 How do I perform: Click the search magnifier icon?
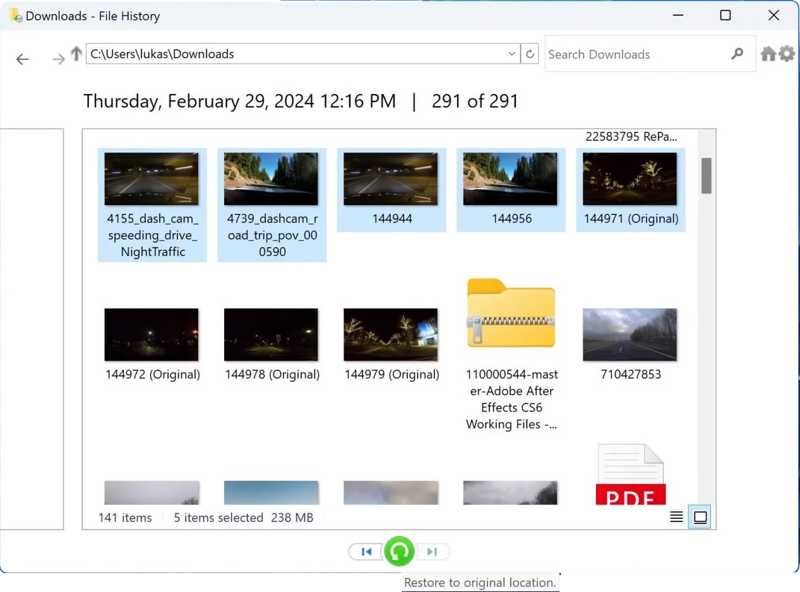click(737, 54)
